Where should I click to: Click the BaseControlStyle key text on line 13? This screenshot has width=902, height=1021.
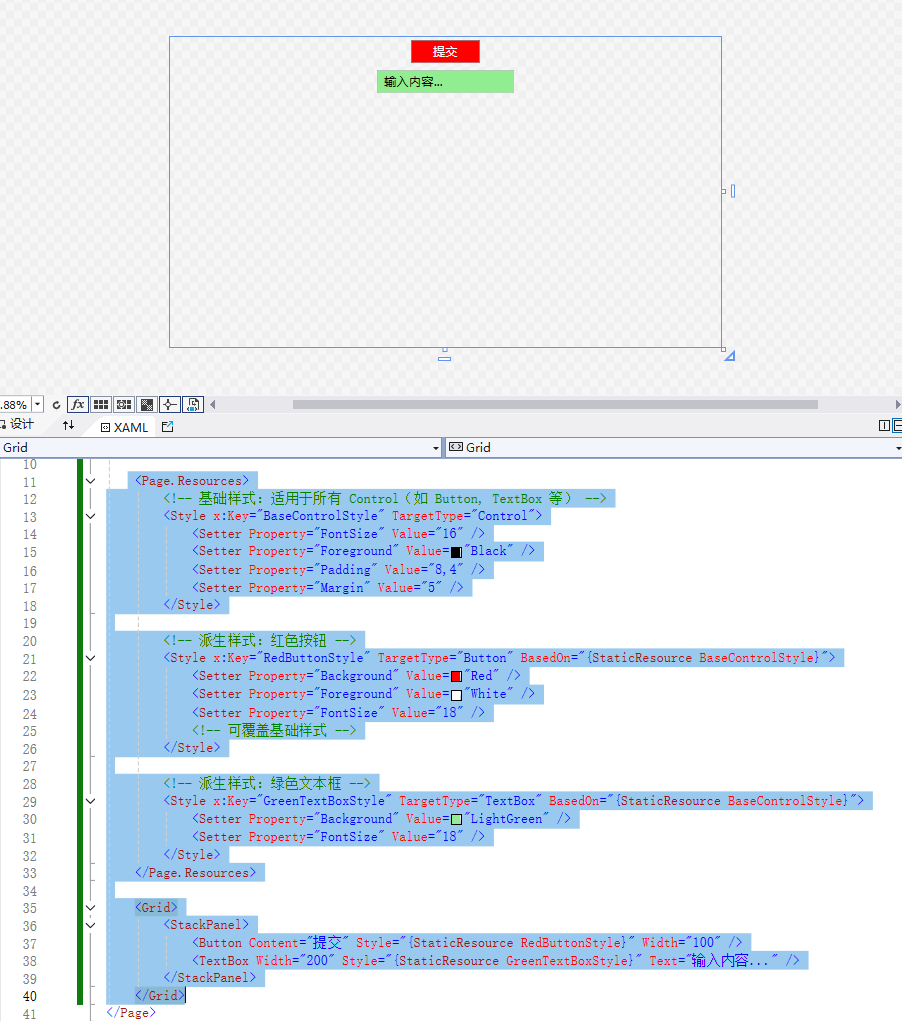pos(320,516)
